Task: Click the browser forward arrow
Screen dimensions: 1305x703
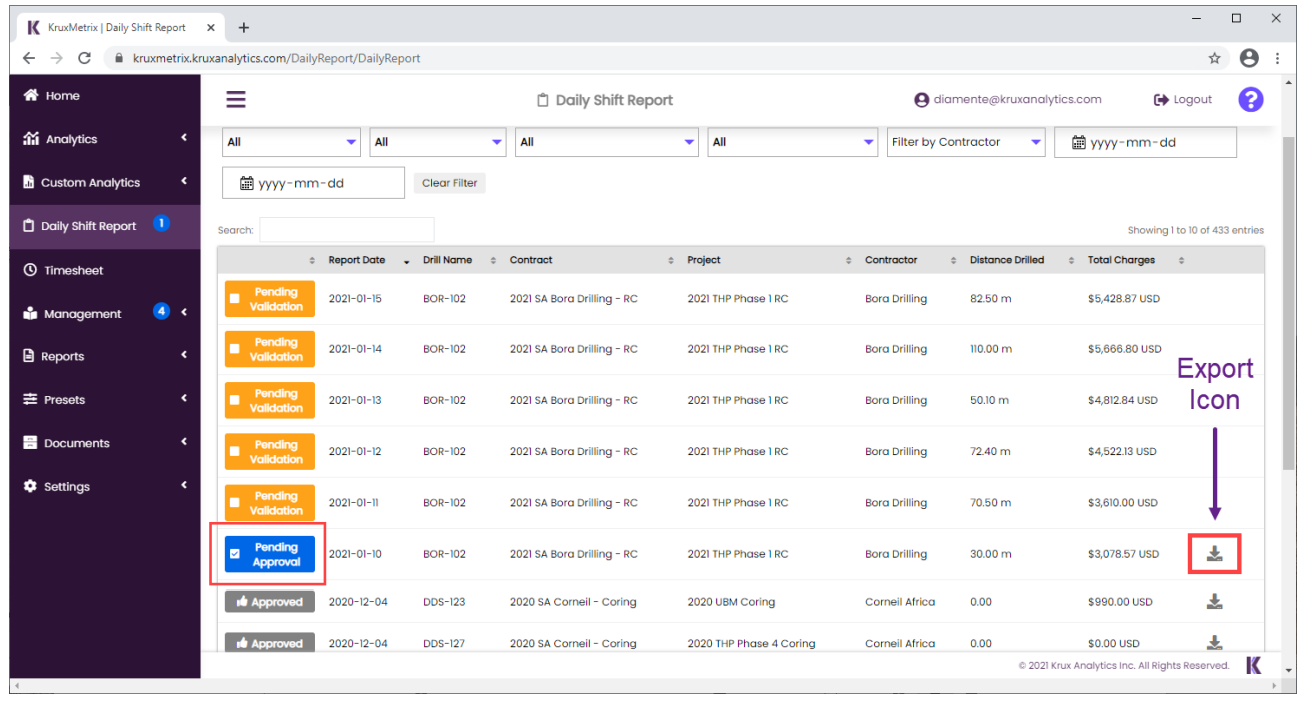Action: (x=56, y=58)
